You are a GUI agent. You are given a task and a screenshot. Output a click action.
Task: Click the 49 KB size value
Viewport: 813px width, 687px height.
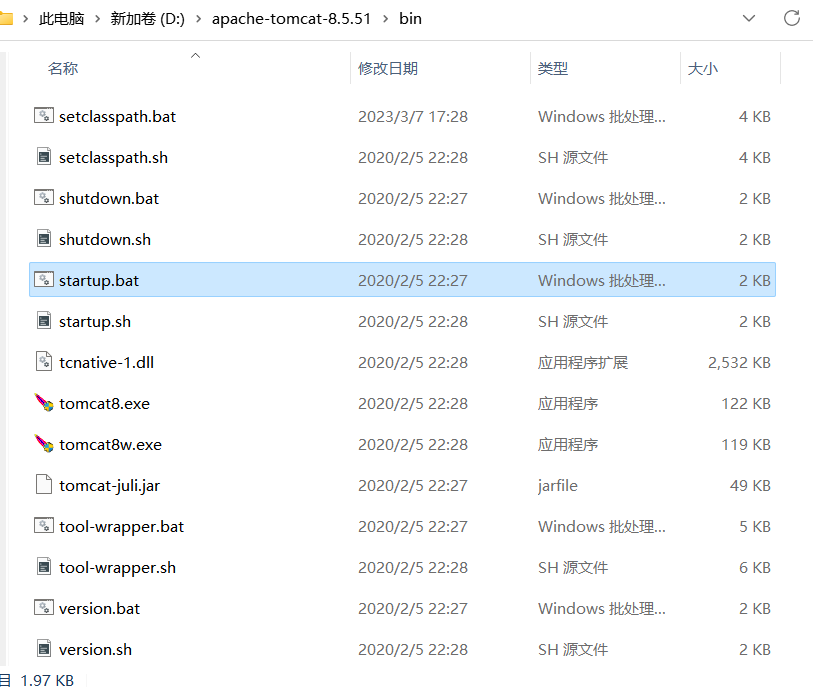pyautogui.click(x=750, y=485)
